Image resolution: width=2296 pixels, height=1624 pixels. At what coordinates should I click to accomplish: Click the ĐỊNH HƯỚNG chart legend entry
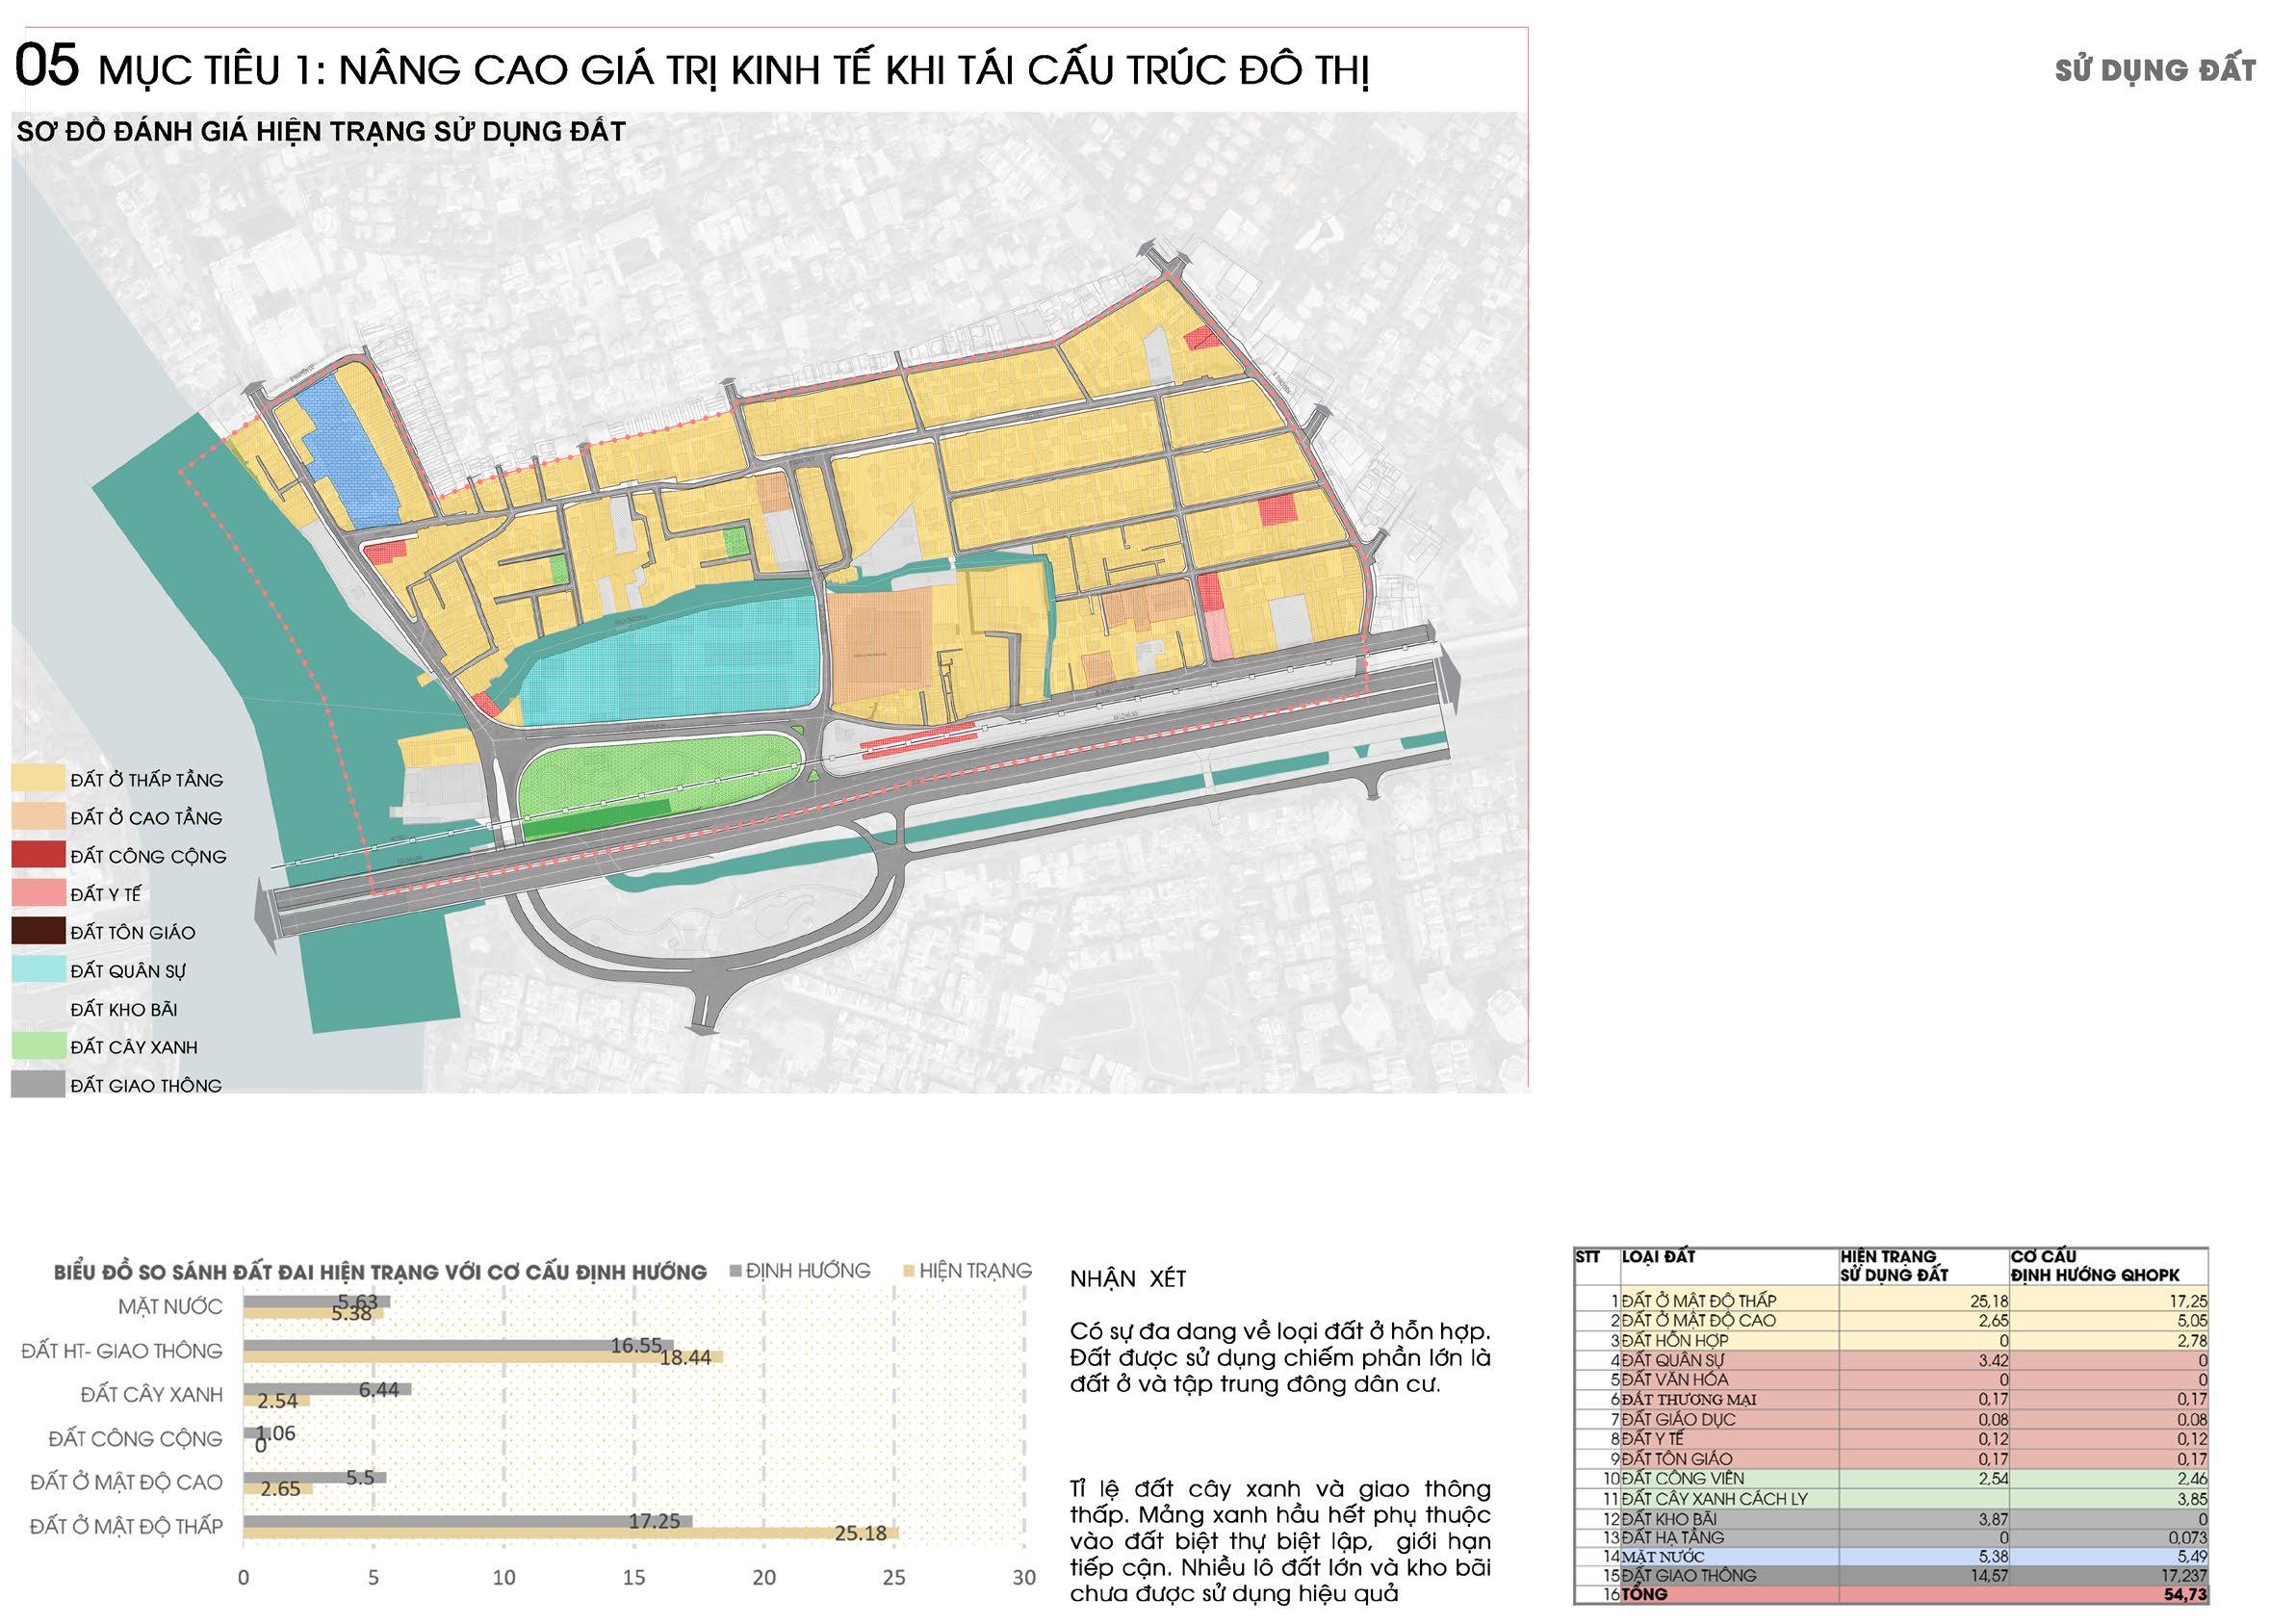coord(799,1270)
